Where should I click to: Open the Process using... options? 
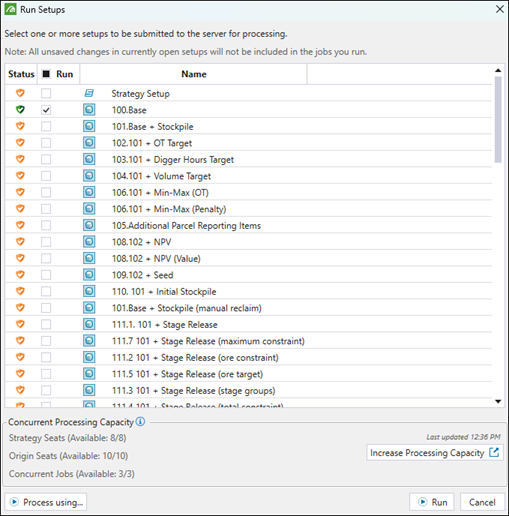point(46,502)
